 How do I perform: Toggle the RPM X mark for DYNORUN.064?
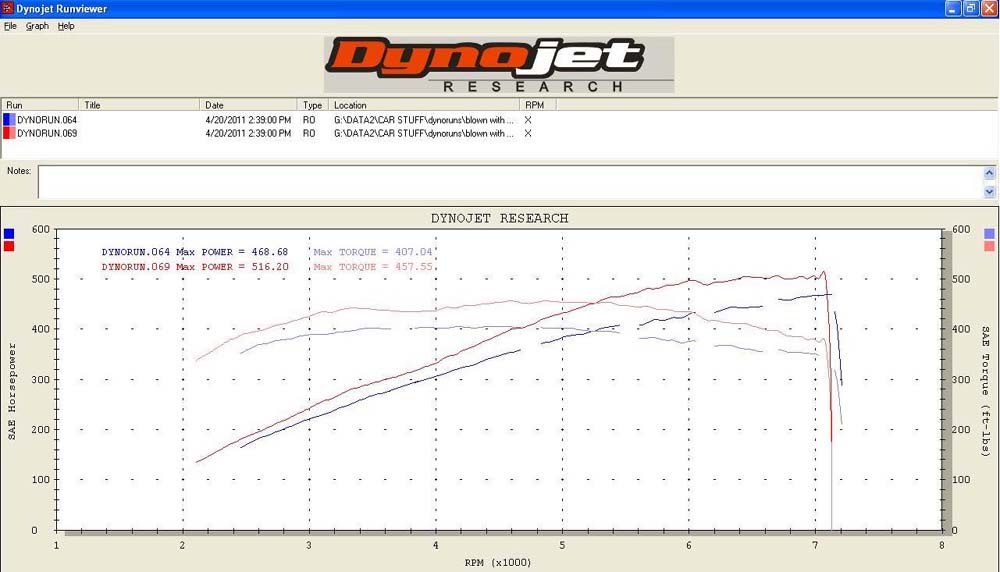click(x=528, y=120)
